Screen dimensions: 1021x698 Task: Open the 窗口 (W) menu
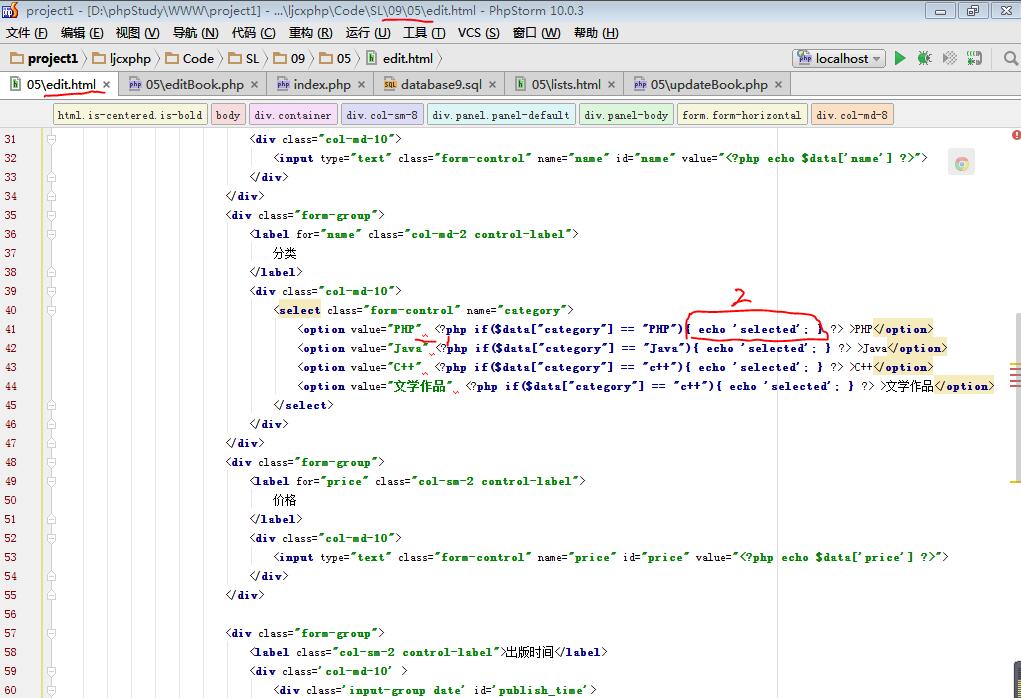click(537, 33)
